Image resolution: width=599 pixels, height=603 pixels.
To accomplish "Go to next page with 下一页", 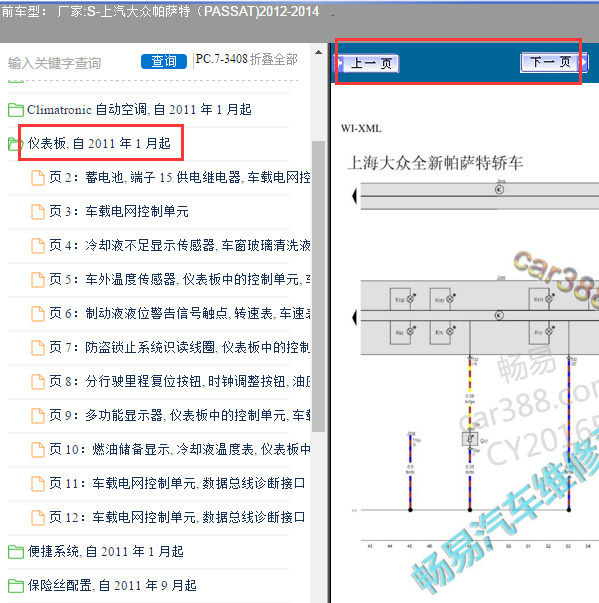I will (x=554, y=62).
